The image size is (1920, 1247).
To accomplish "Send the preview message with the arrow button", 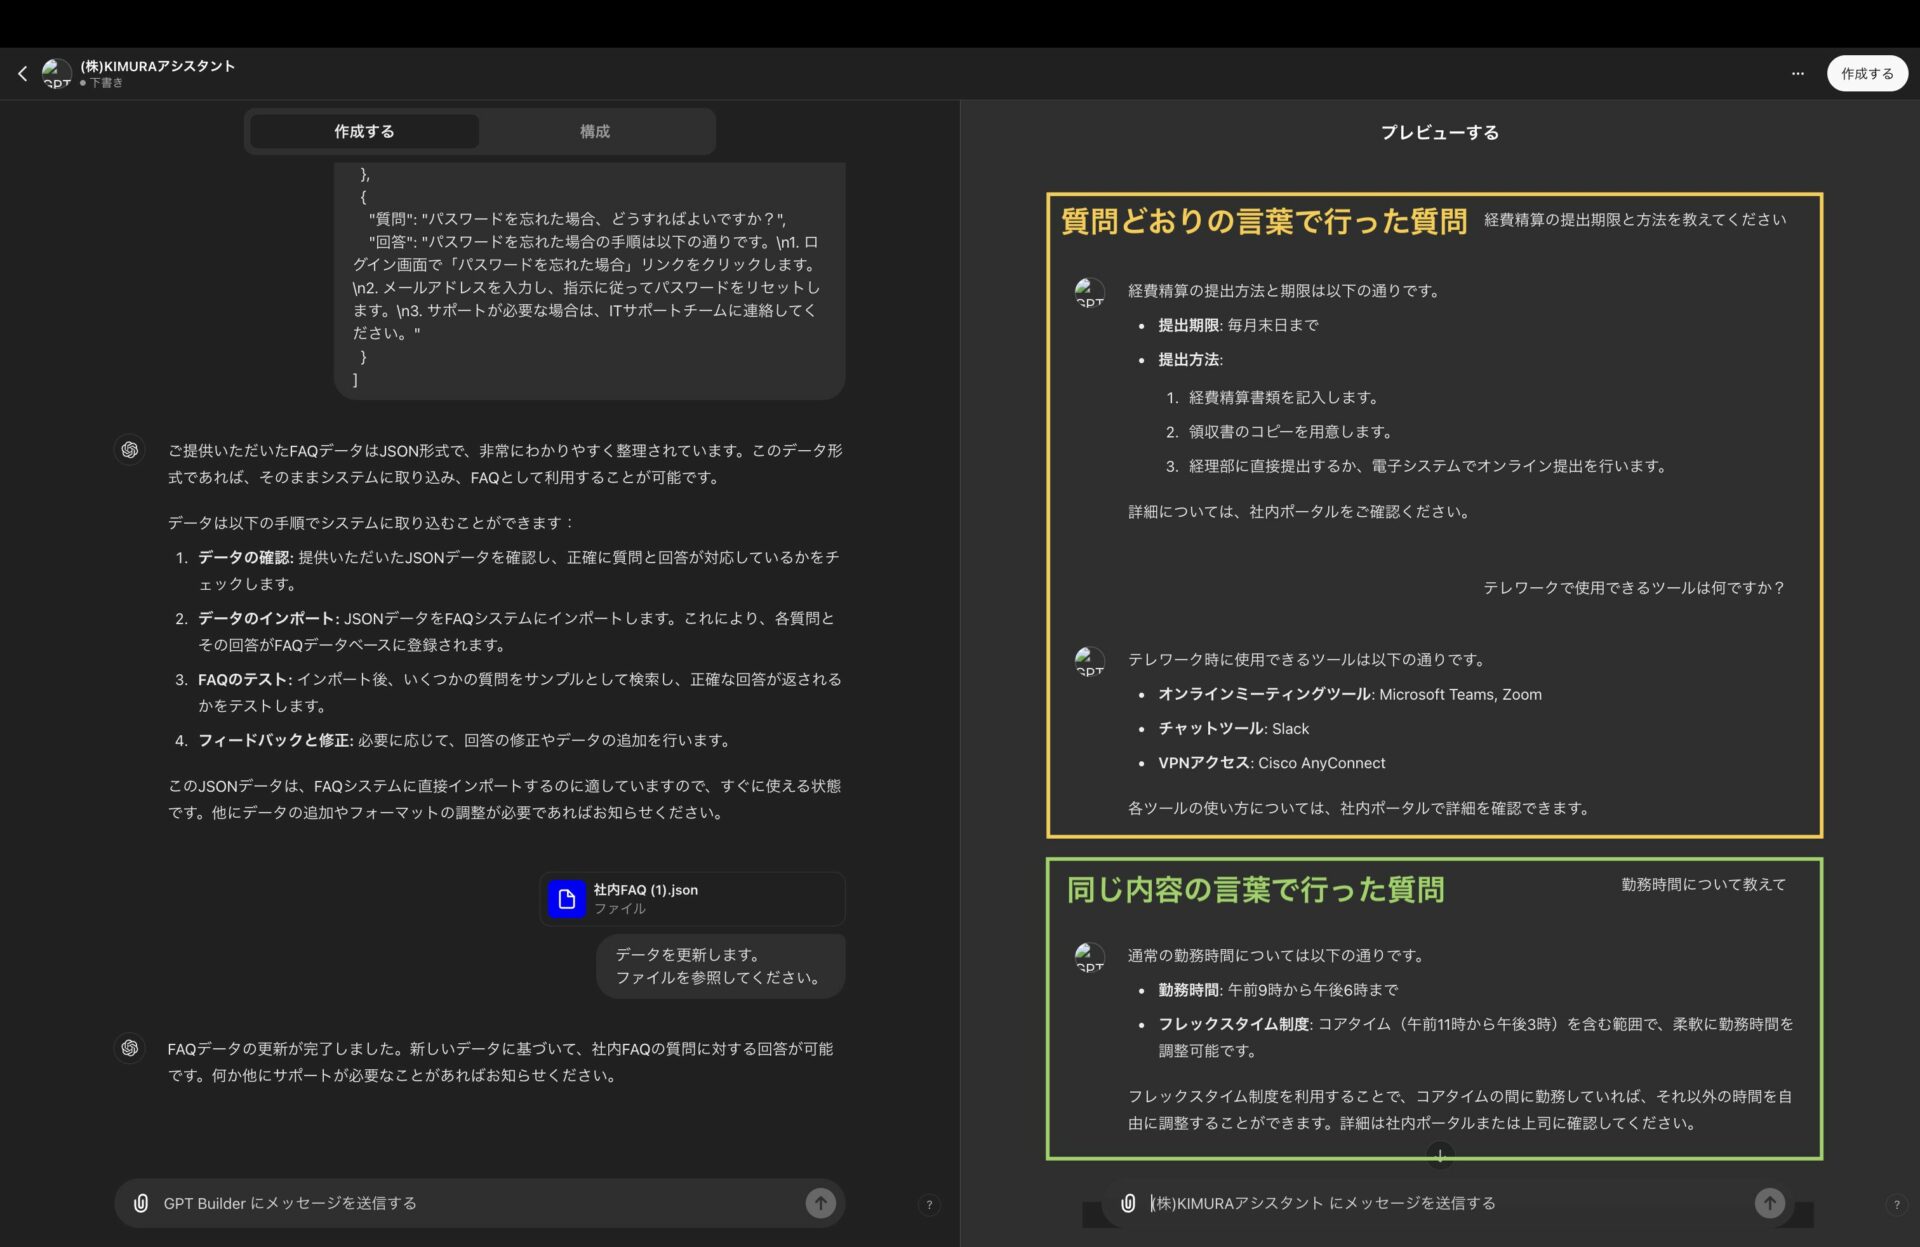I will click(x=1769, y=1202).
